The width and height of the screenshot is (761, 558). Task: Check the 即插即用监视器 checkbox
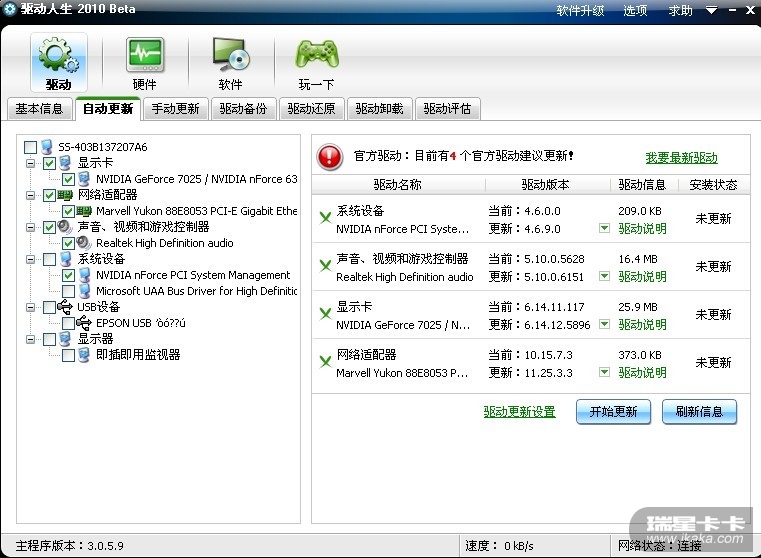(x=68, y=355)
